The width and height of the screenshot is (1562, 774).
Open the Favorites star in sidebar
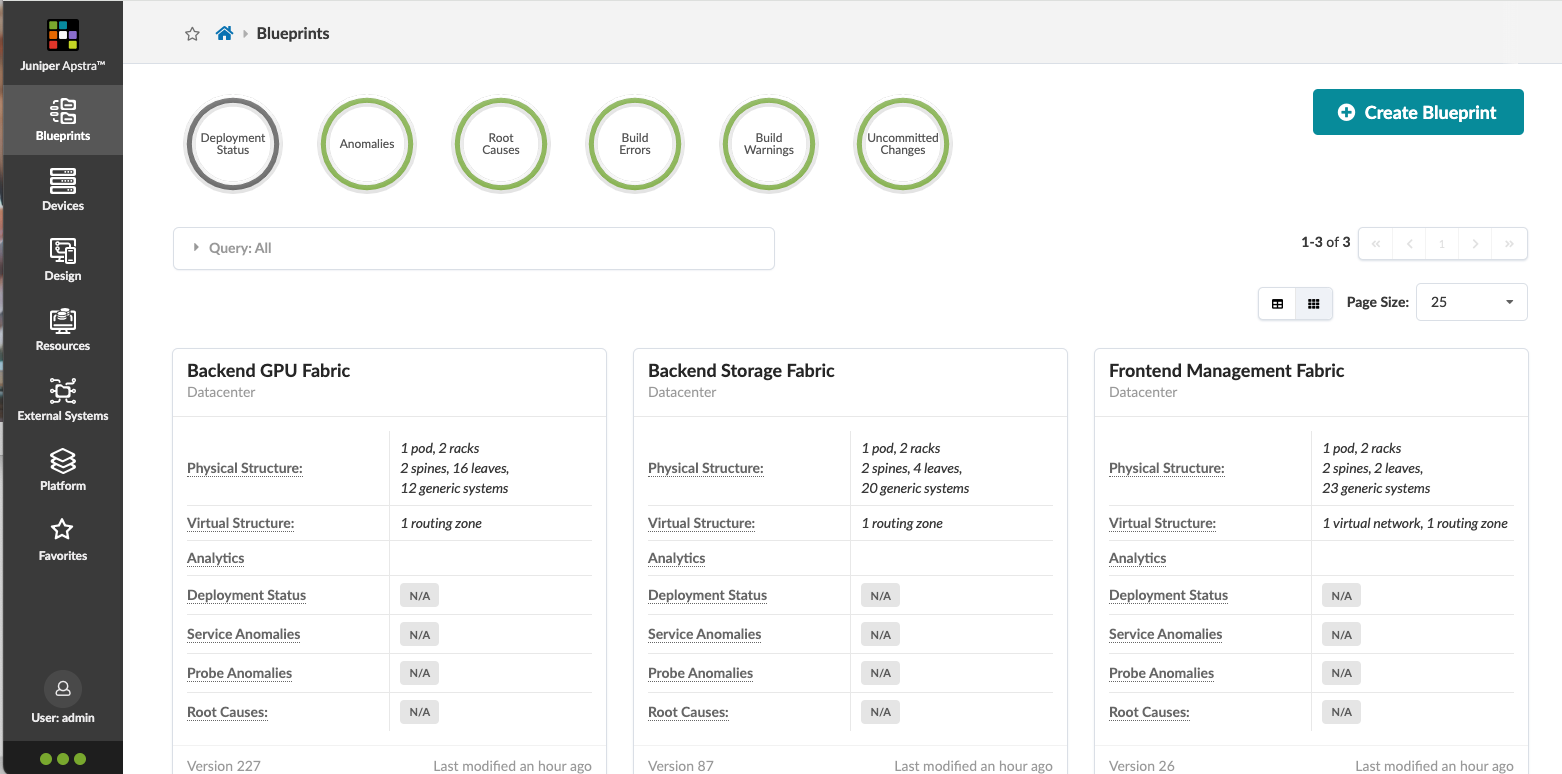tap(62, 539)
